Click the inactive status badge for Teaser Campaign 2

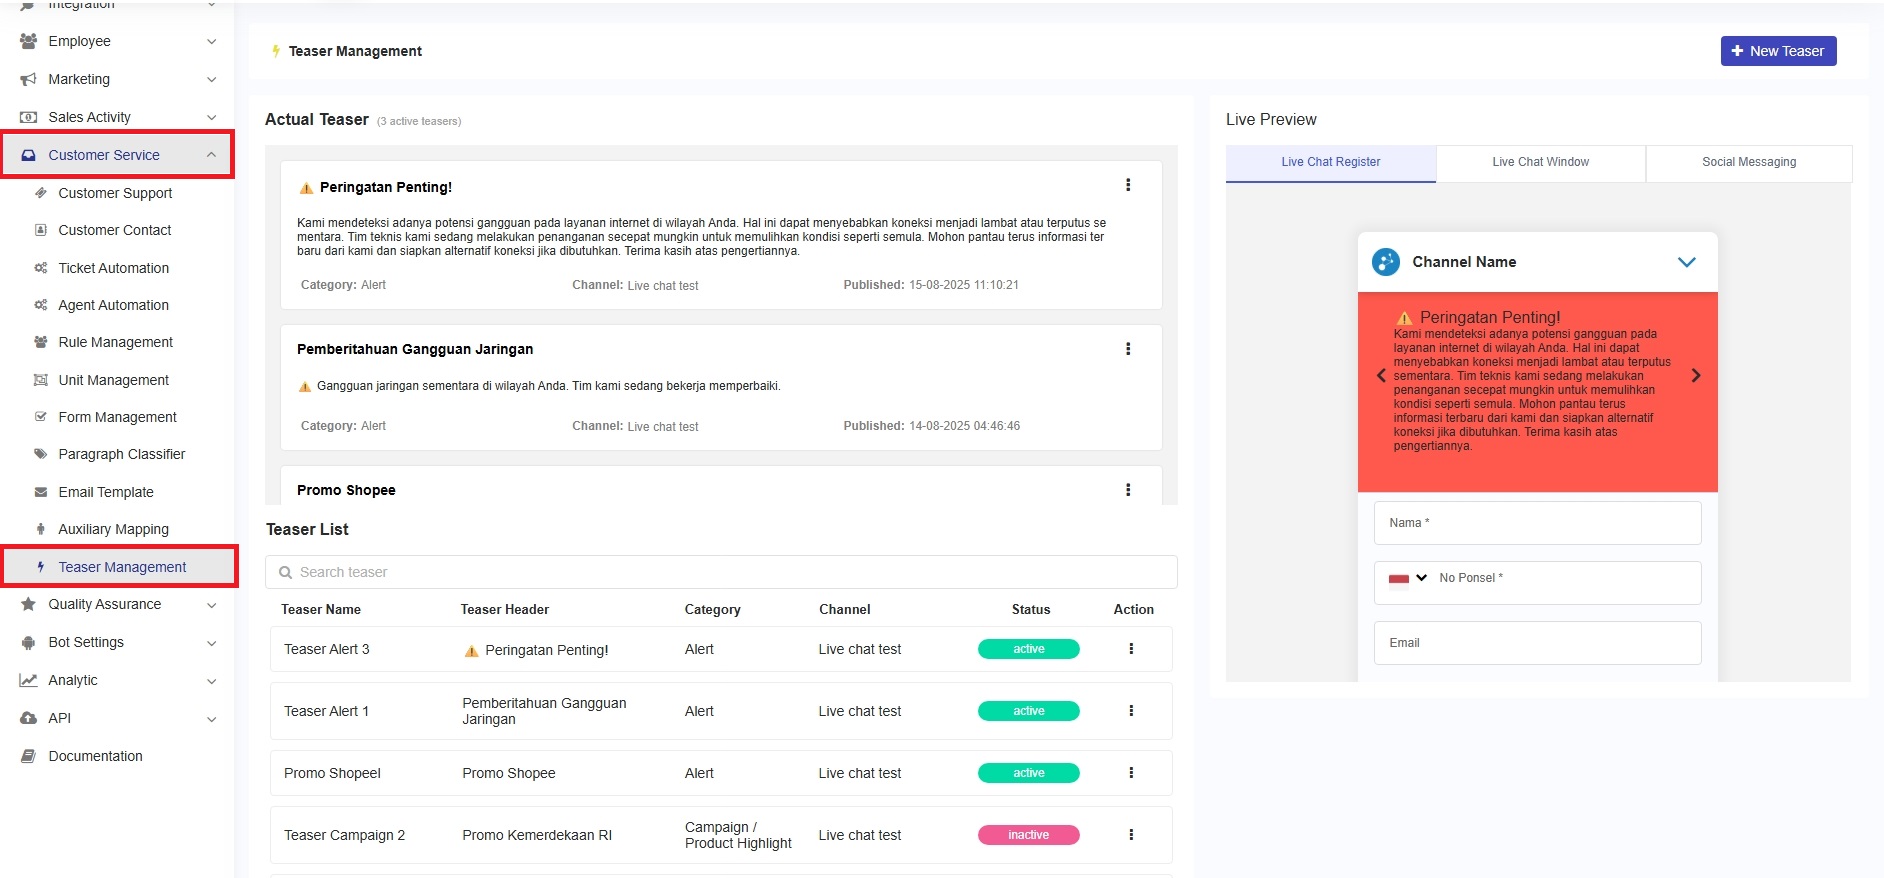pos(1028,835)
